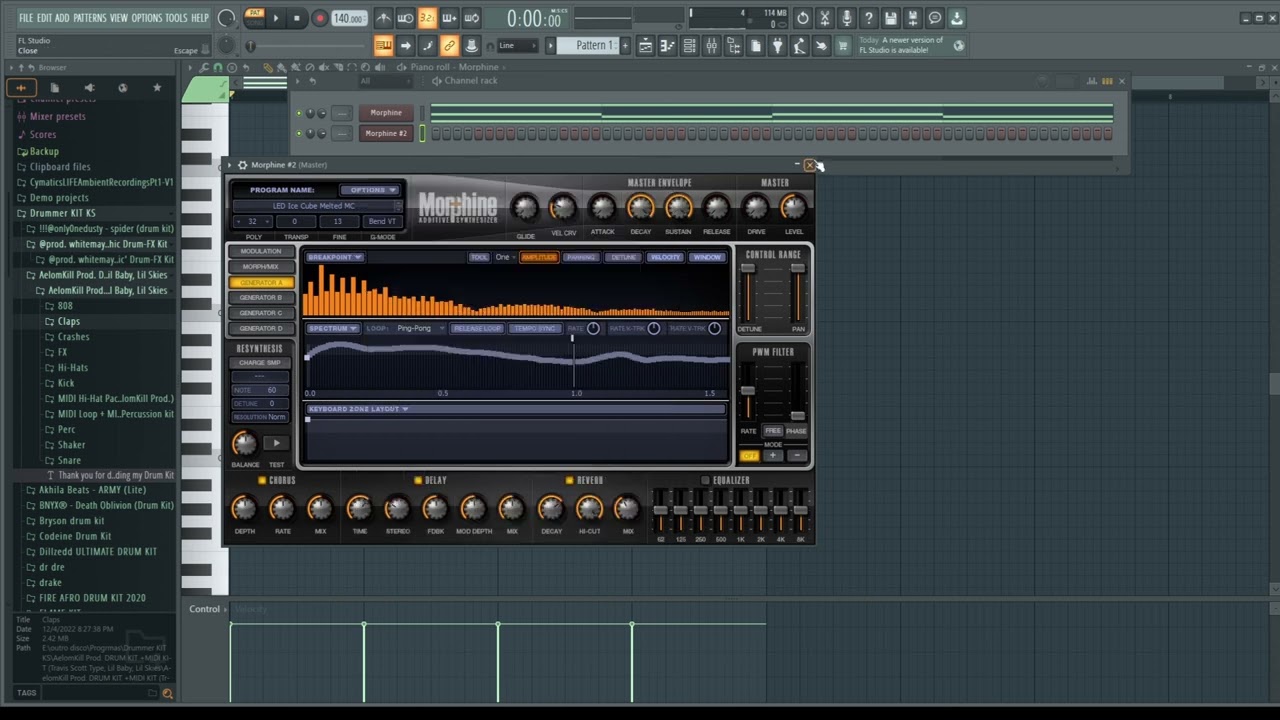Open the FILE menu
The height and width of the screenshot is (720, 1280).
tap(26, 18)
